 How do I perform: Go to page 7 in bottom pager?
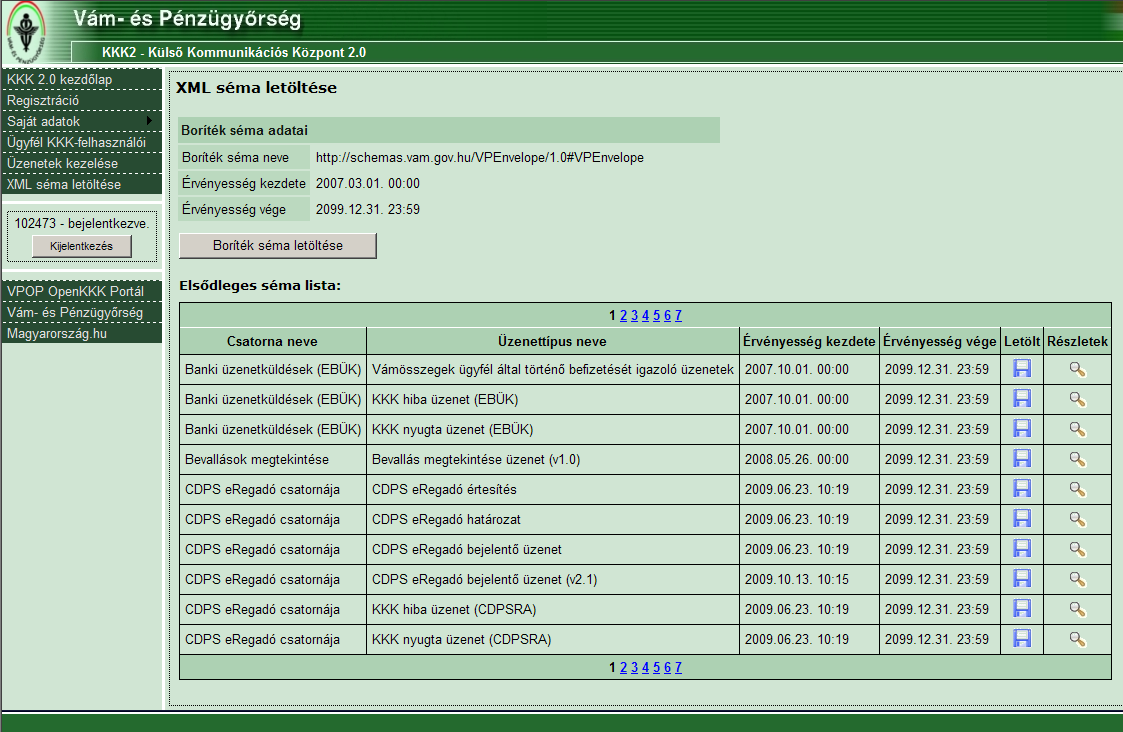[x=678, y=668]
